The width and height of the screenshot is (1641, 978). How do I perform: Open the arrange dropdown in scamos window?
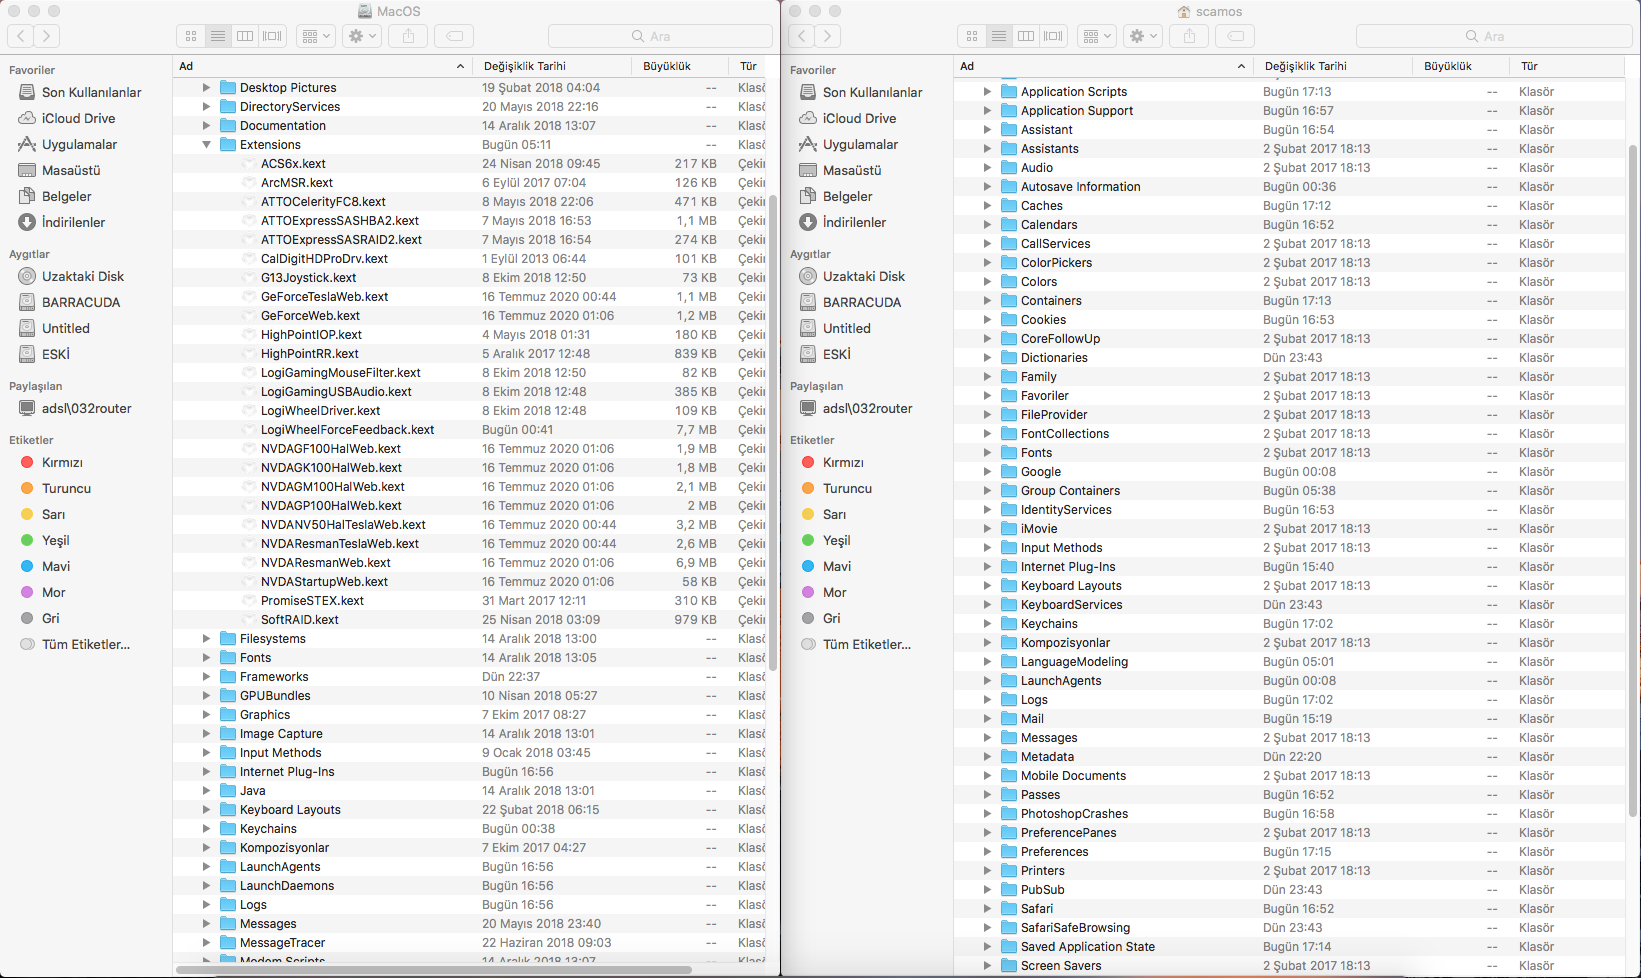click(x=1098, y=36)
